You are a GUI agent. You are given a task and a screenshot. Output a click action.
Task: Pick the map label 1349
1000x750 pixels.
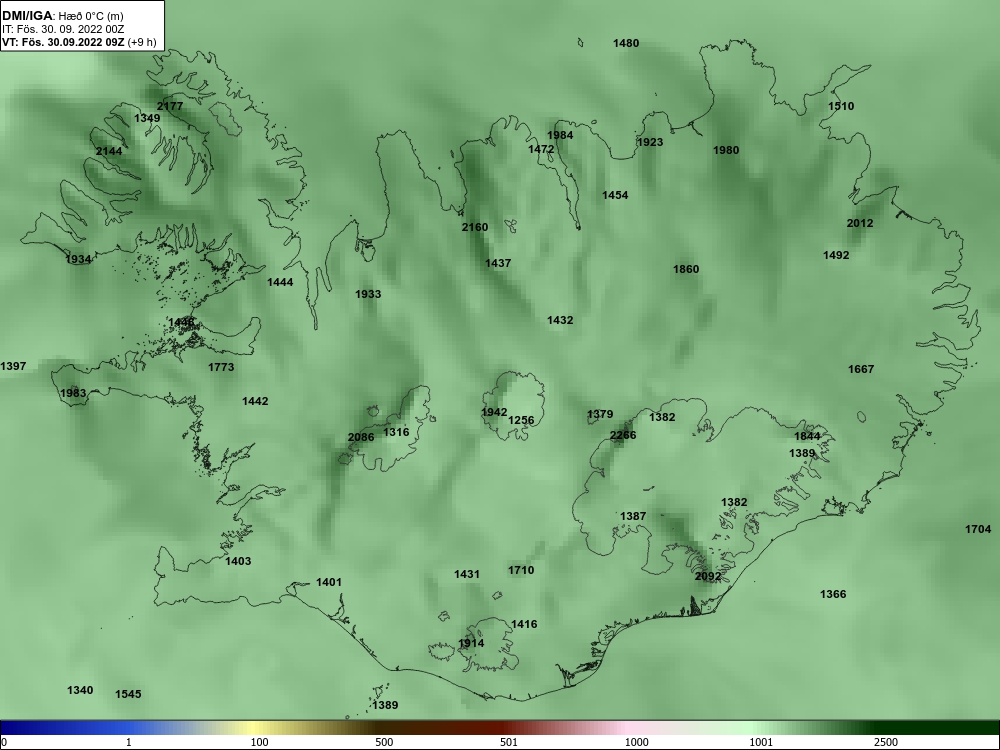click(147, 119)
